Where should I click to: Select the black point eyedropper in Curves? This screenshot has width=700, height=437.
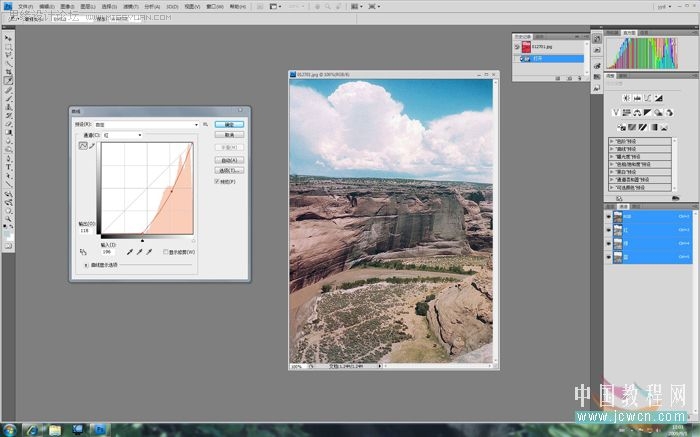click(x=129, y=252)
